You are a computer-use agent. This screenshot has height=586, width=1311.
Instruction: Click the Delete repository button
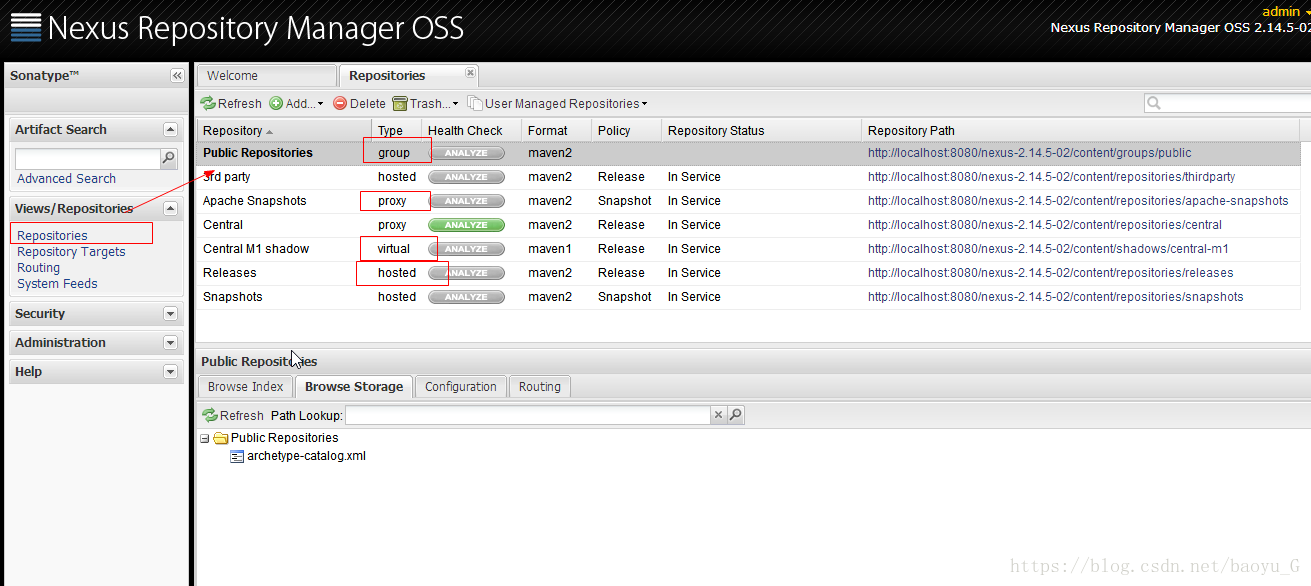click(359, 103)
